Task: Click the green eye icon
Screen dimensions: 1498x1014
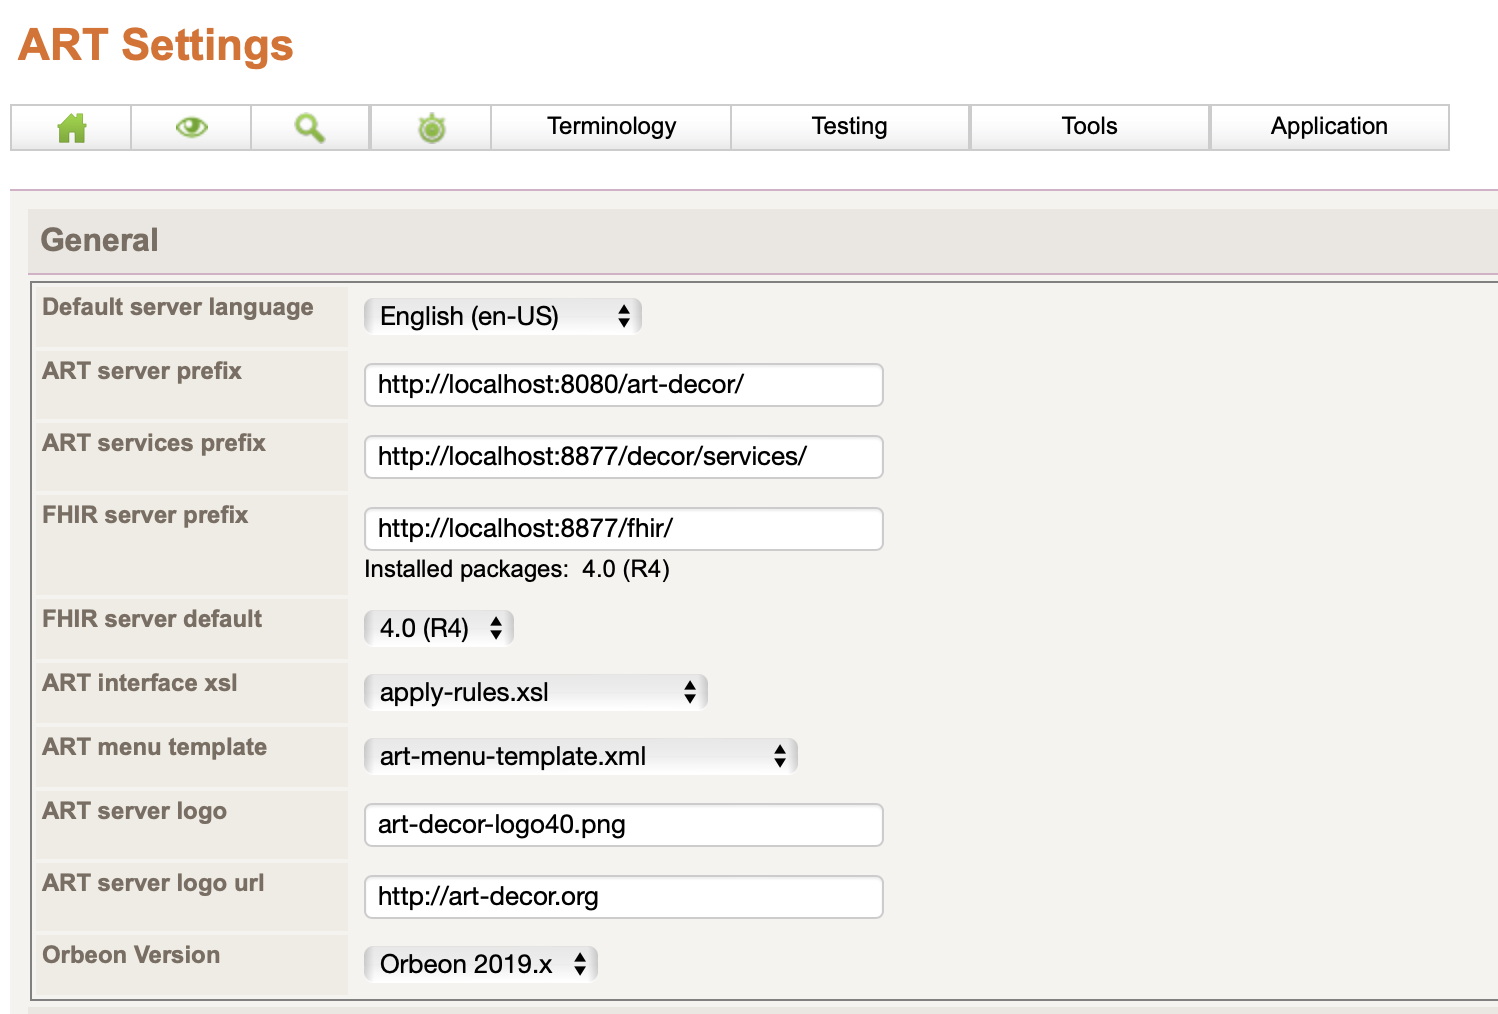Action: (x=191, y=128)
